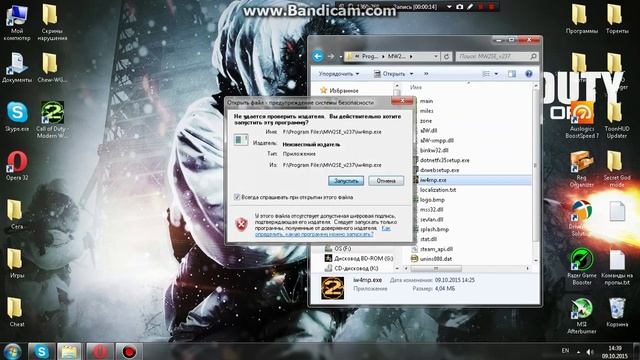This screenshot has width=640, height=360.
Task: Open the Мой компьютер desktop icon
Action: pos(17,22)
